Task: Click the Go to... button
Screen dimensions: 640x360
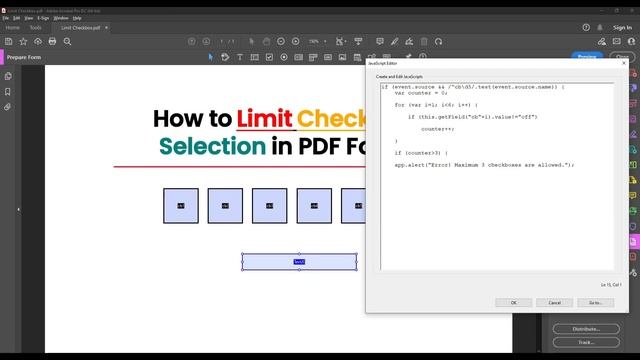Action: (596, 302)
